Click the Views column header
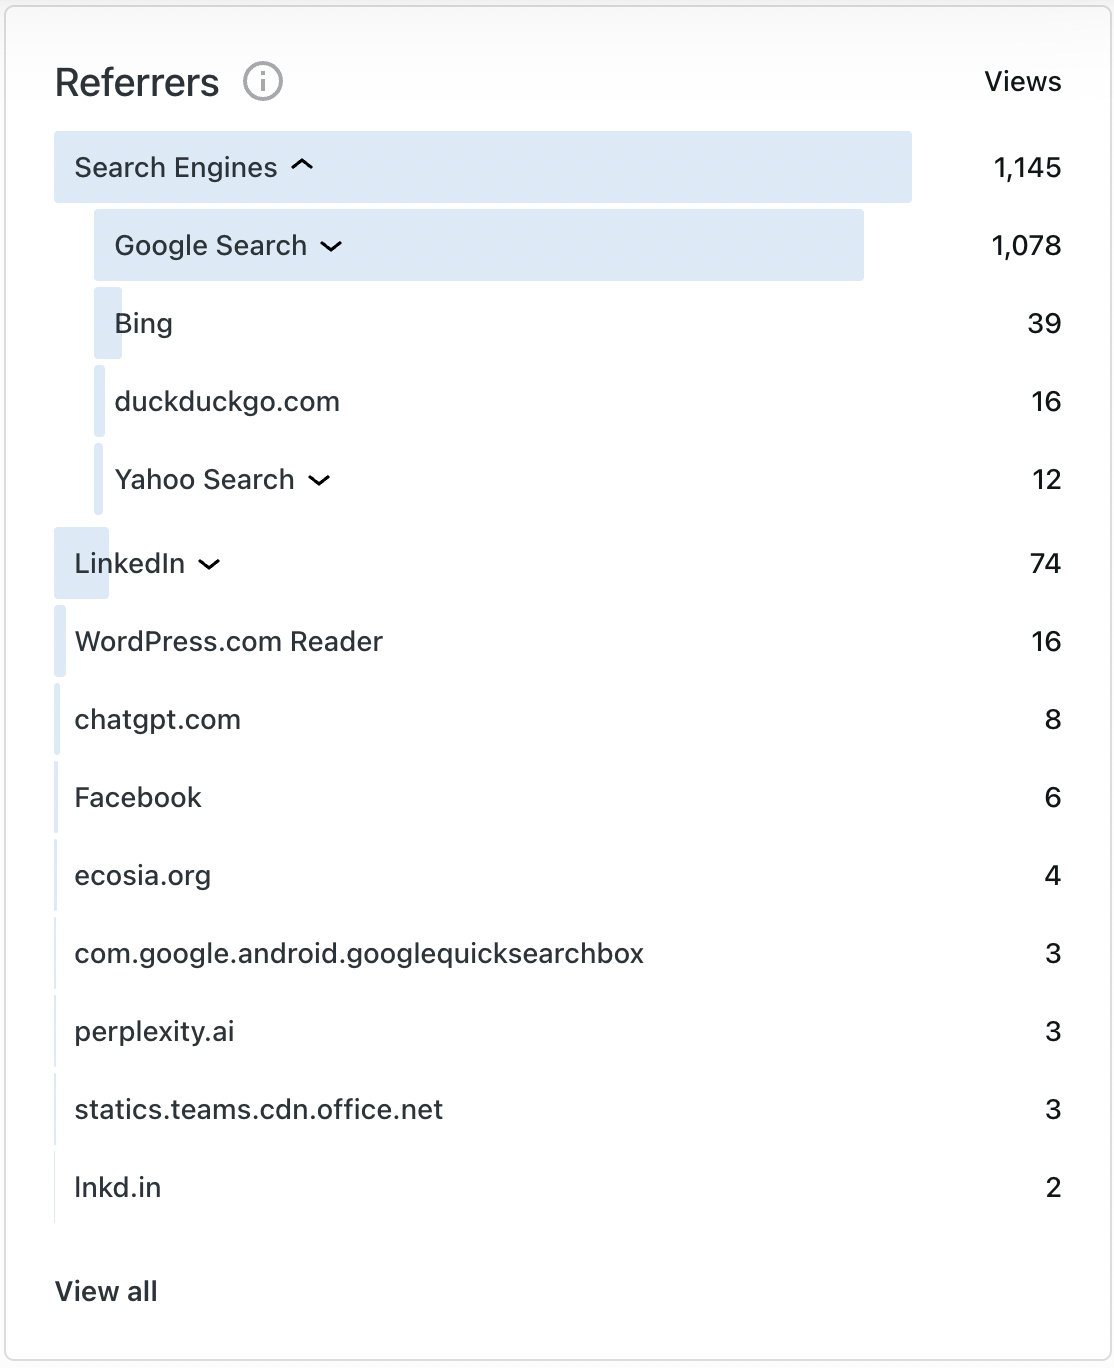The image size is (1114, 1368). 1022,82
